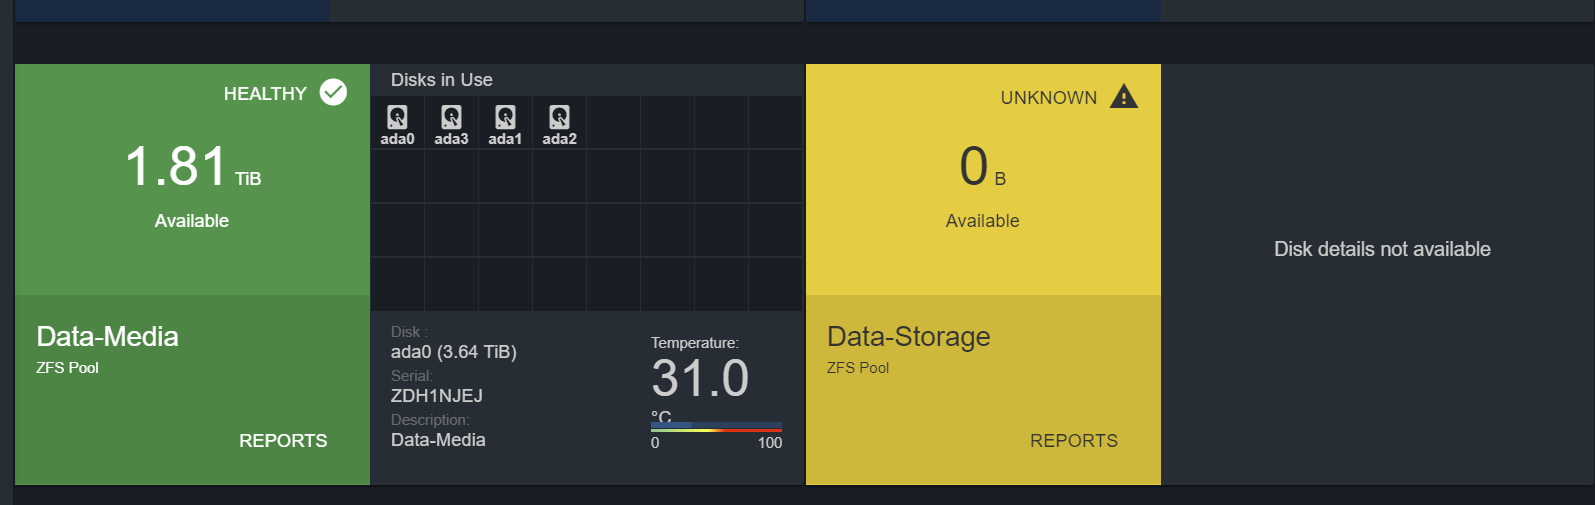Select the ada1 disk icon
Viewport: 1595px width, 505px height.
[505, 118]
